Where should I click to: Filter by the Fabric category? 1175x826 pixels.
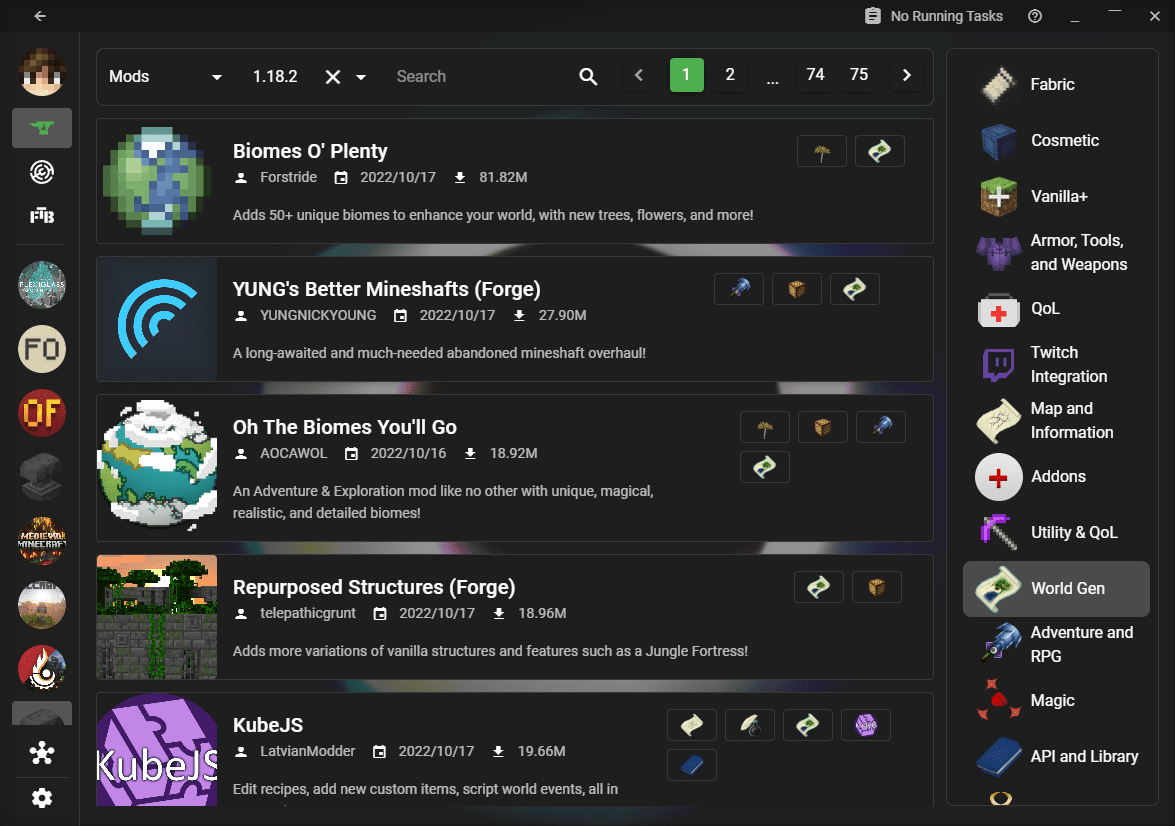pyautogui.click(x=1056, y=85)
